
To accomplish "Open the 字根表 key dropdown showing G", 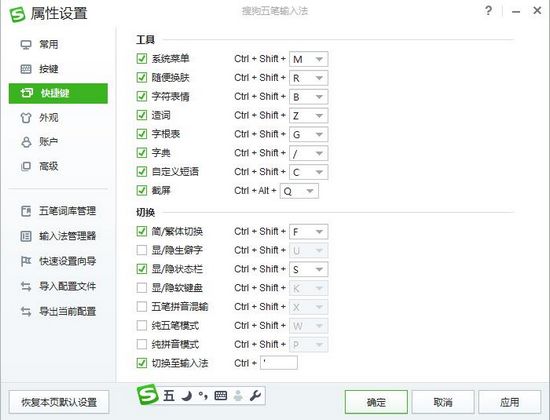I will click(309, 134).
